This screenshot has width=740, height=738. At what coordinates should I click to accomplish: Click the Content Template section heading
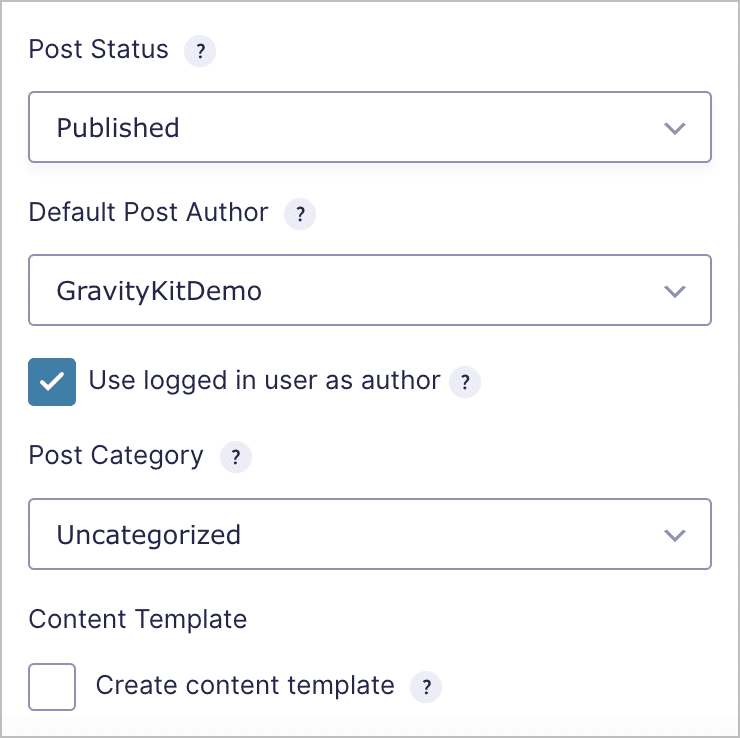137,619
